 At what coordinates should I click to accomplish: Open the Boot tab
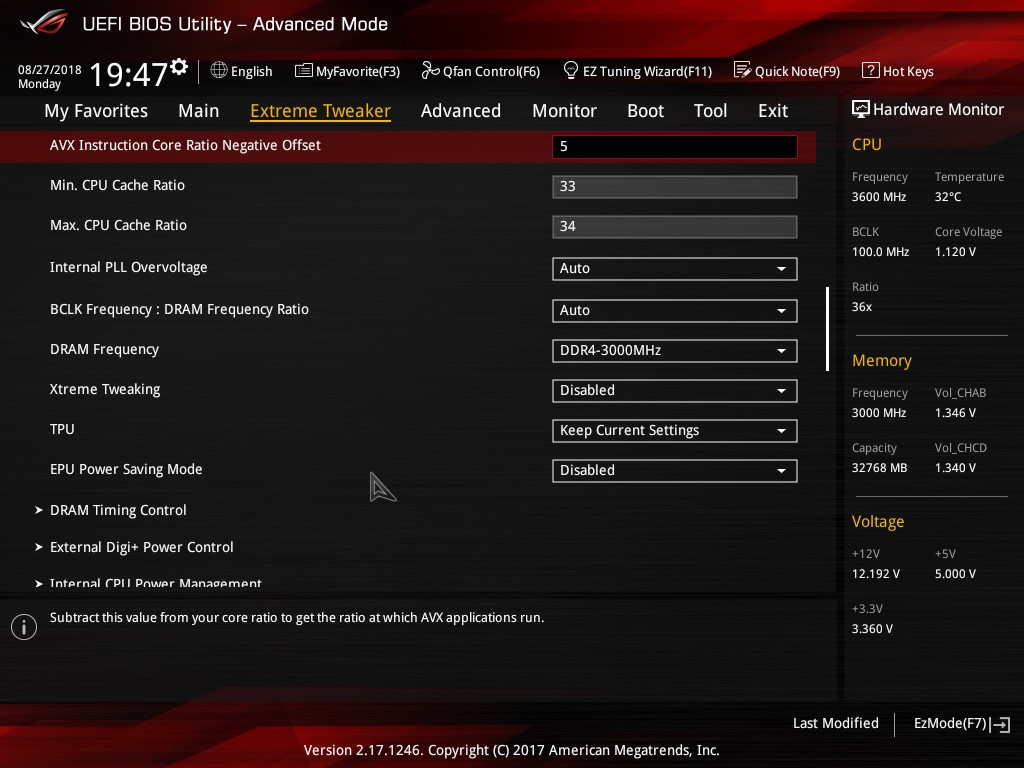coord(645,111)
